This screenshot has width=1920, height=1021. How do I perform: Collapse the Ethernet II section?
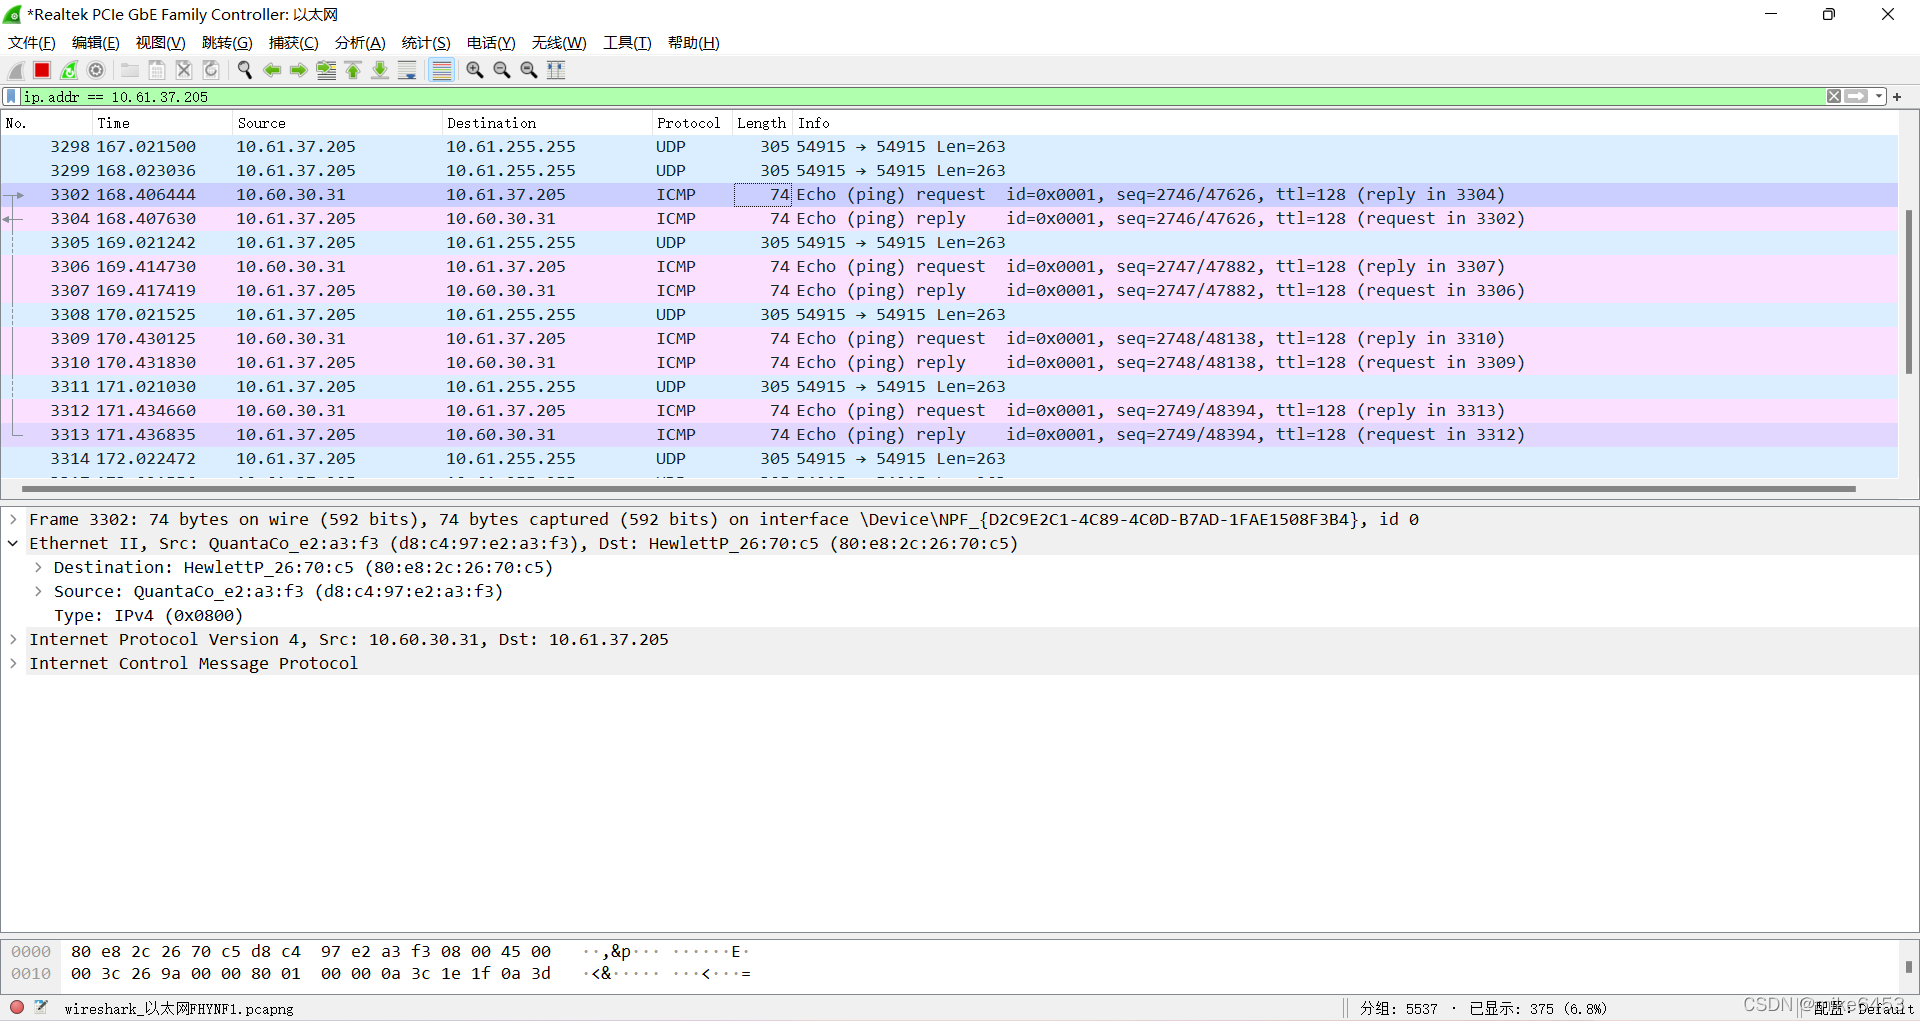coord(13,544)
